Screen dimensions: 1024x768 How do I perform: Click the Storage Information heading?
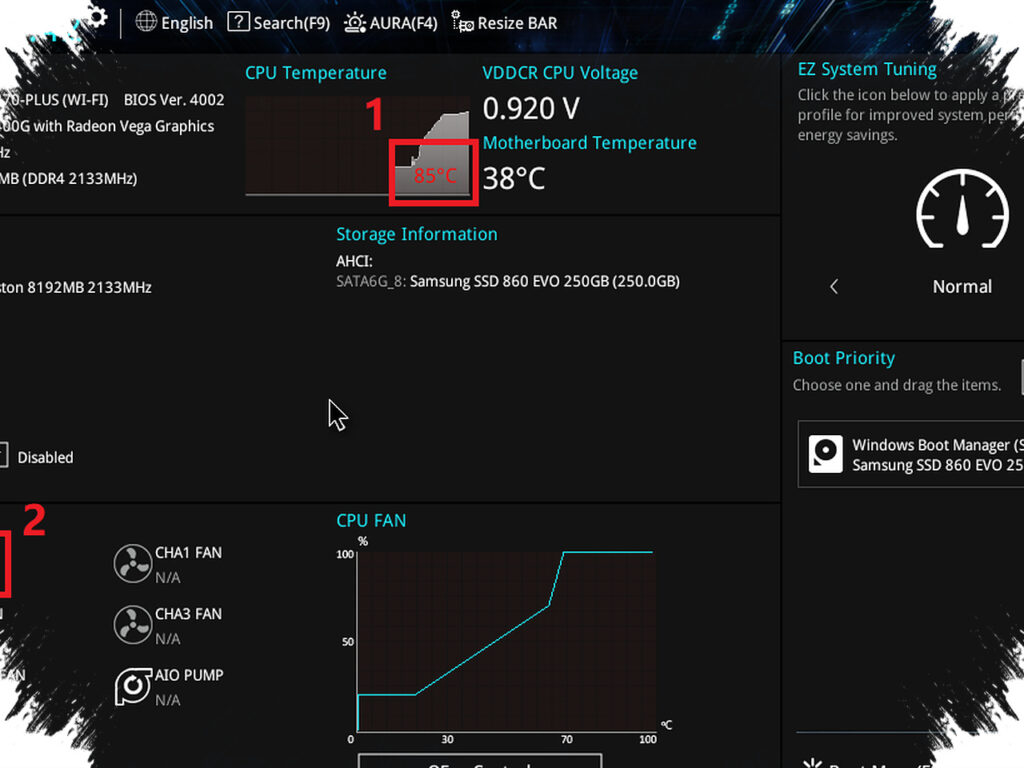point(417,234)
